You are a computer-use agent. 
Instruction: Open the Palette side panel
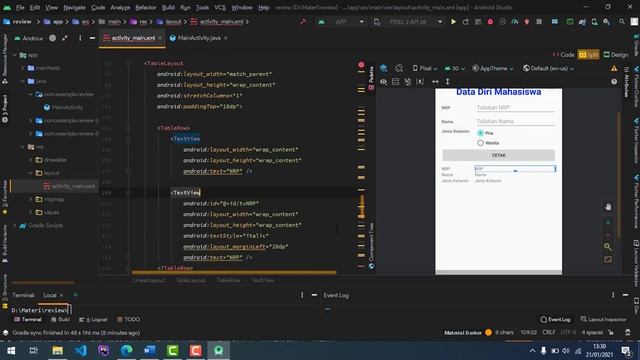[371, 78]
